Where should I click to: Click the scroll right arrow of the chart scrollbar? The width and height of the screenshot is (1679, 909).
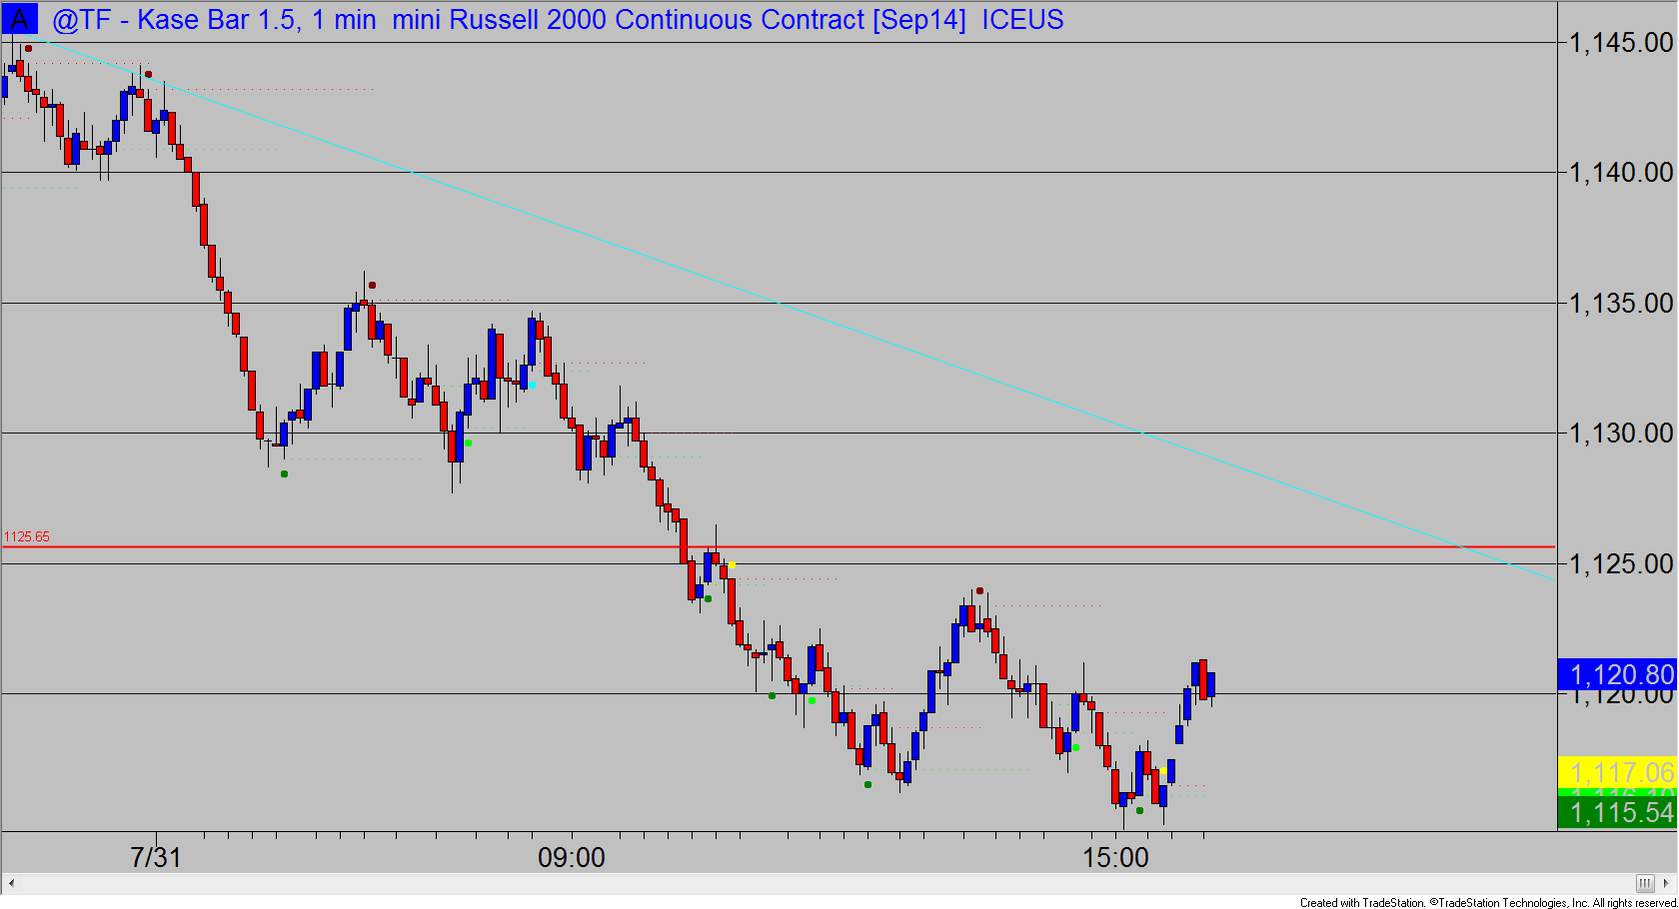(1666, 883)
